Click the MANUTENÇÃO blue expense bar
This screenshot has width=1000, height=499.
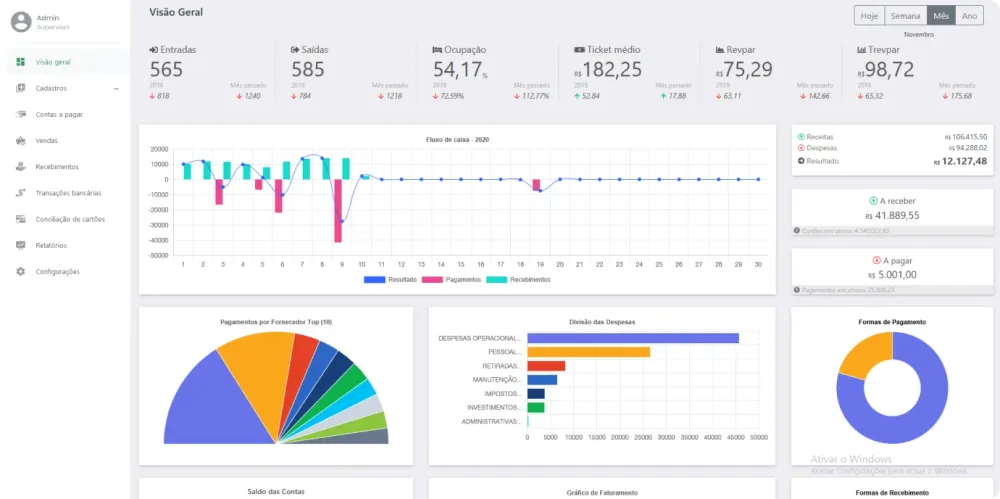coord(542,380)
